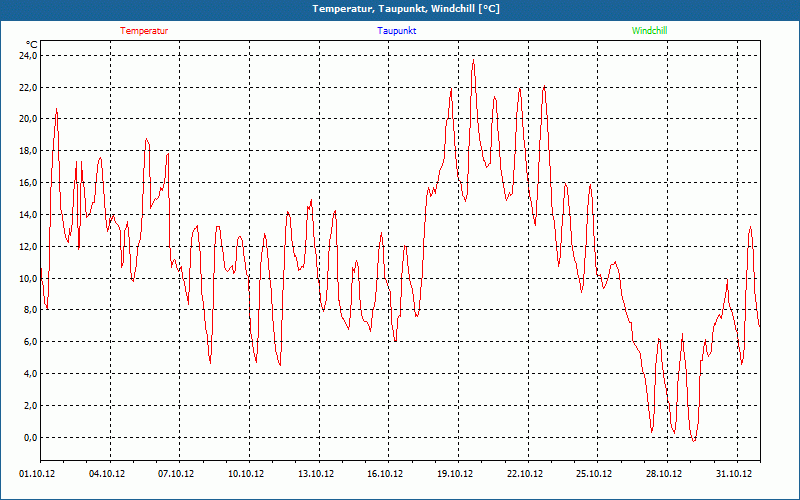
Task: Toggle the green Windchill legend entry
Action: (x=649, y=31)
